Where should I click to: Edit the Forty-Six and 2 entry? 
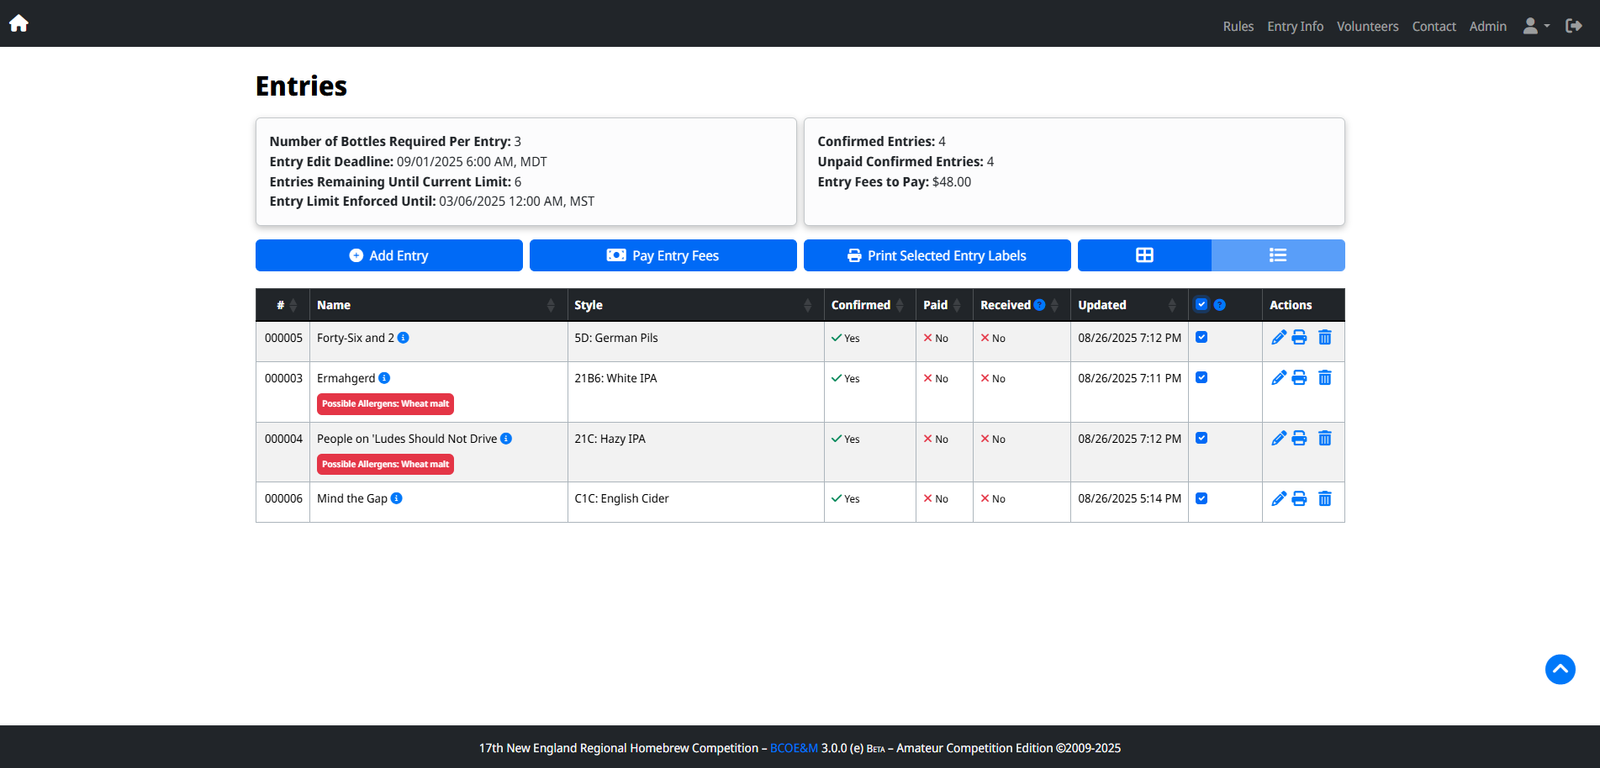1278,338
